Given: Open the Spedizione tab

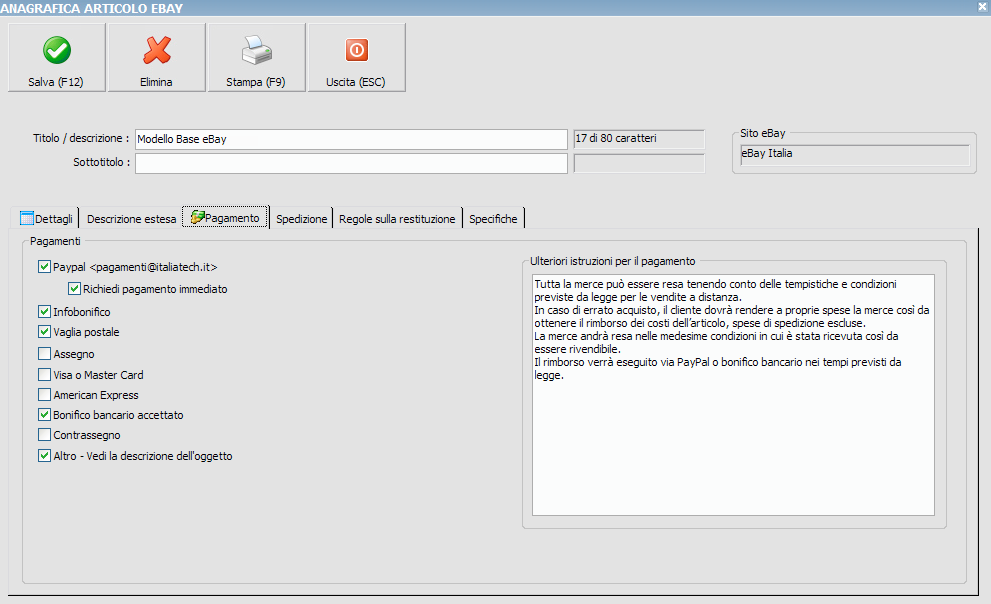Looking at the screenshot, I should coord(301,219).
